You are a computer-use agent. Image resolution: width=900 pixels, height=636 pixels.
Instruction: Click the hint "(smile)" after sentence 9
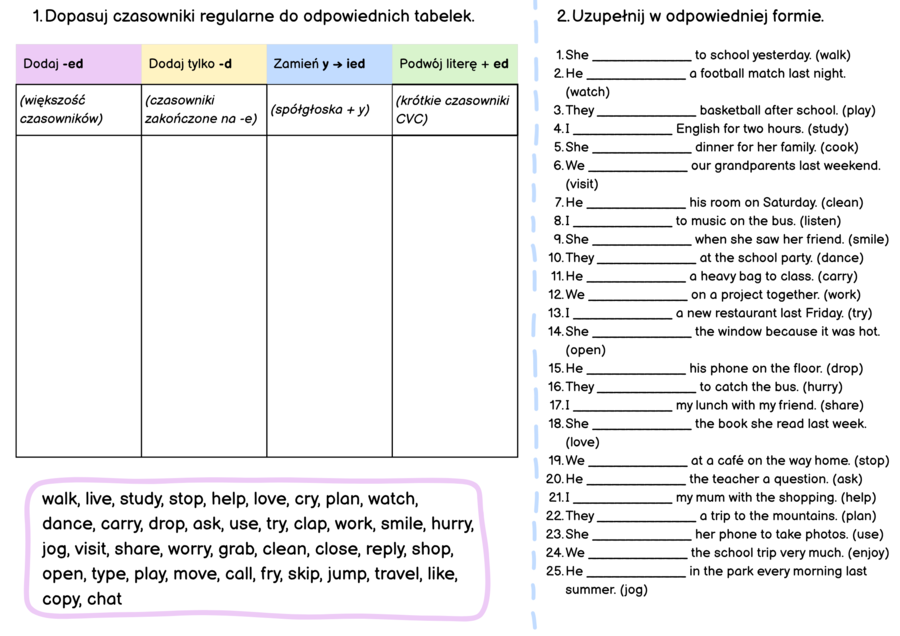point(868,239)
